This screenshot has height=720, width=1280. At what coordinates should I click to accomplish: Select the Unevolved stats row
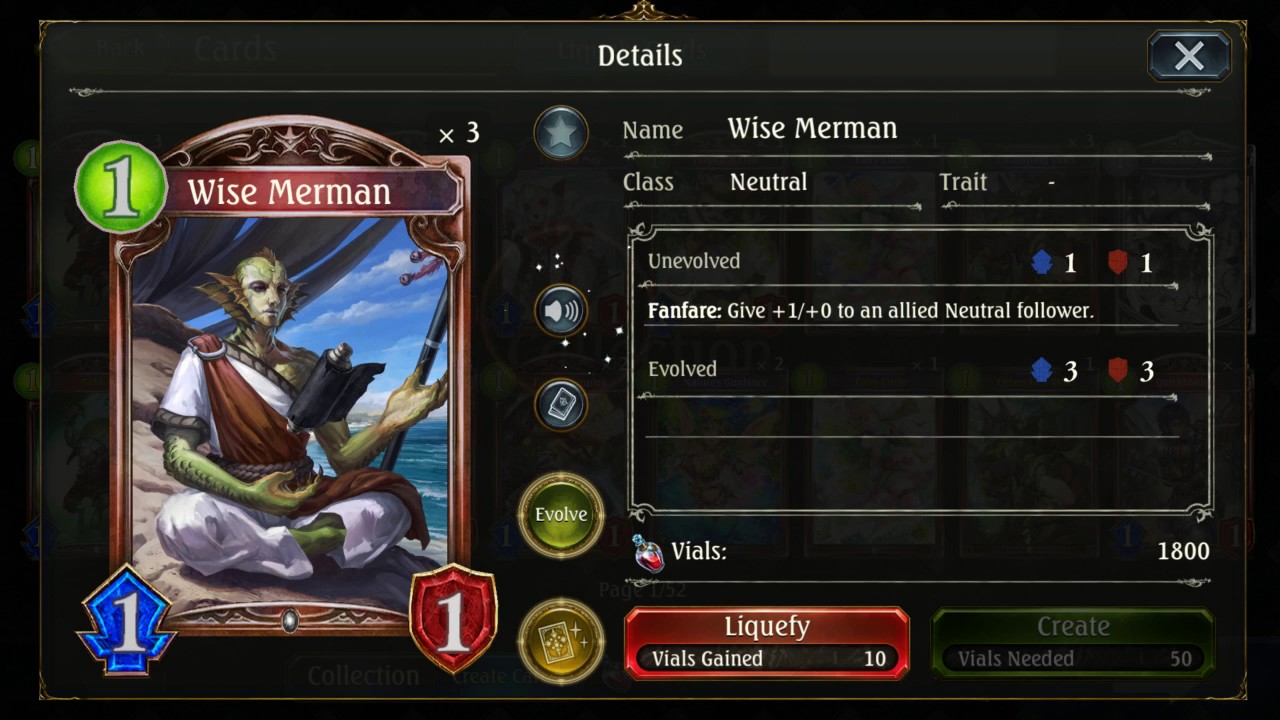click(911, 262)
